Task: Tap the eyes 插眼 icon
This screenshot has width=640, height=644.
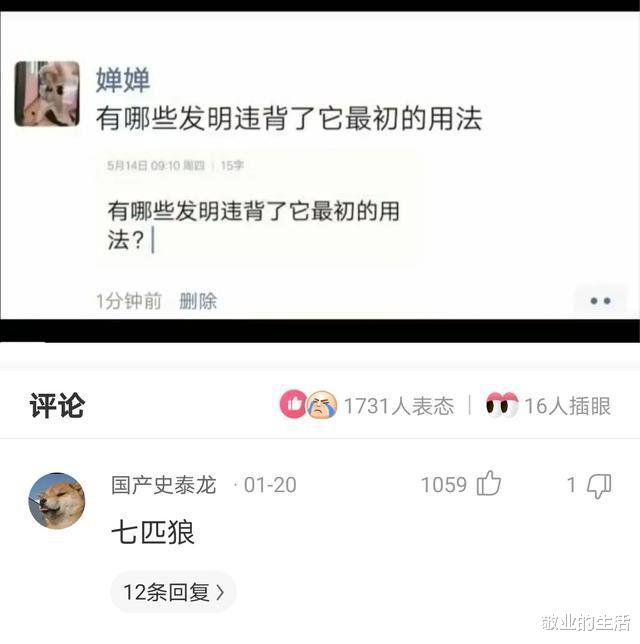Action: coord(502,405)
